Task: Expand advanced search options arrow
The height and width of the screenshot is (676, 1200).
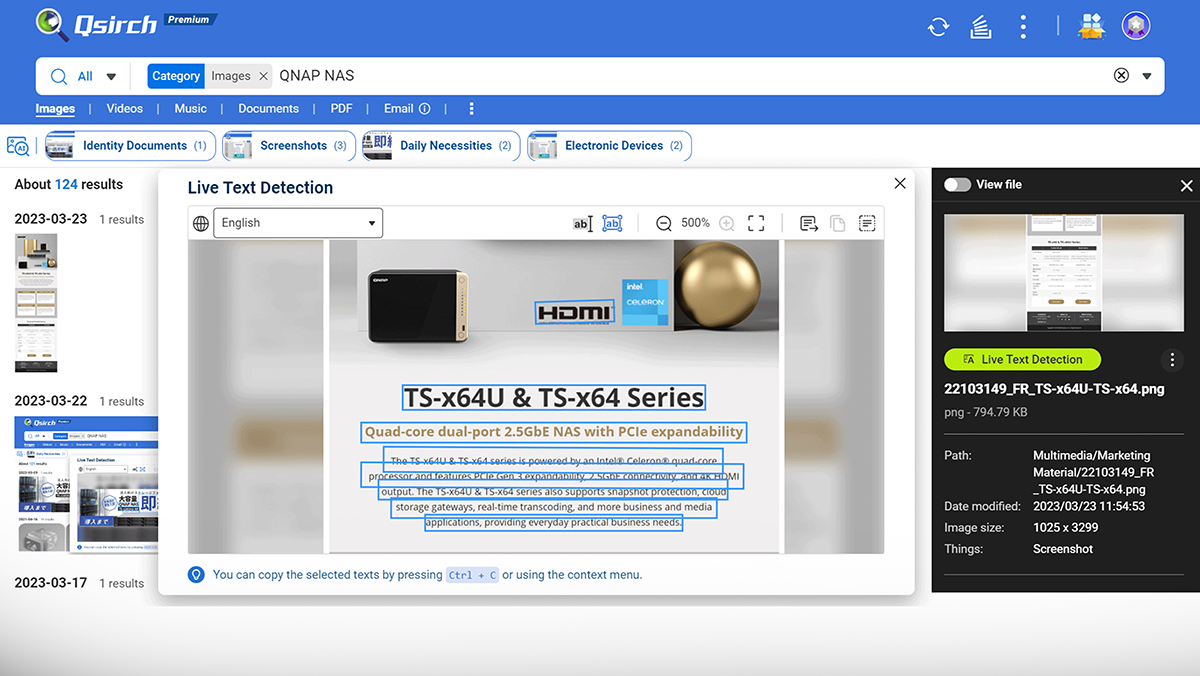Action: coord(1147,76)
